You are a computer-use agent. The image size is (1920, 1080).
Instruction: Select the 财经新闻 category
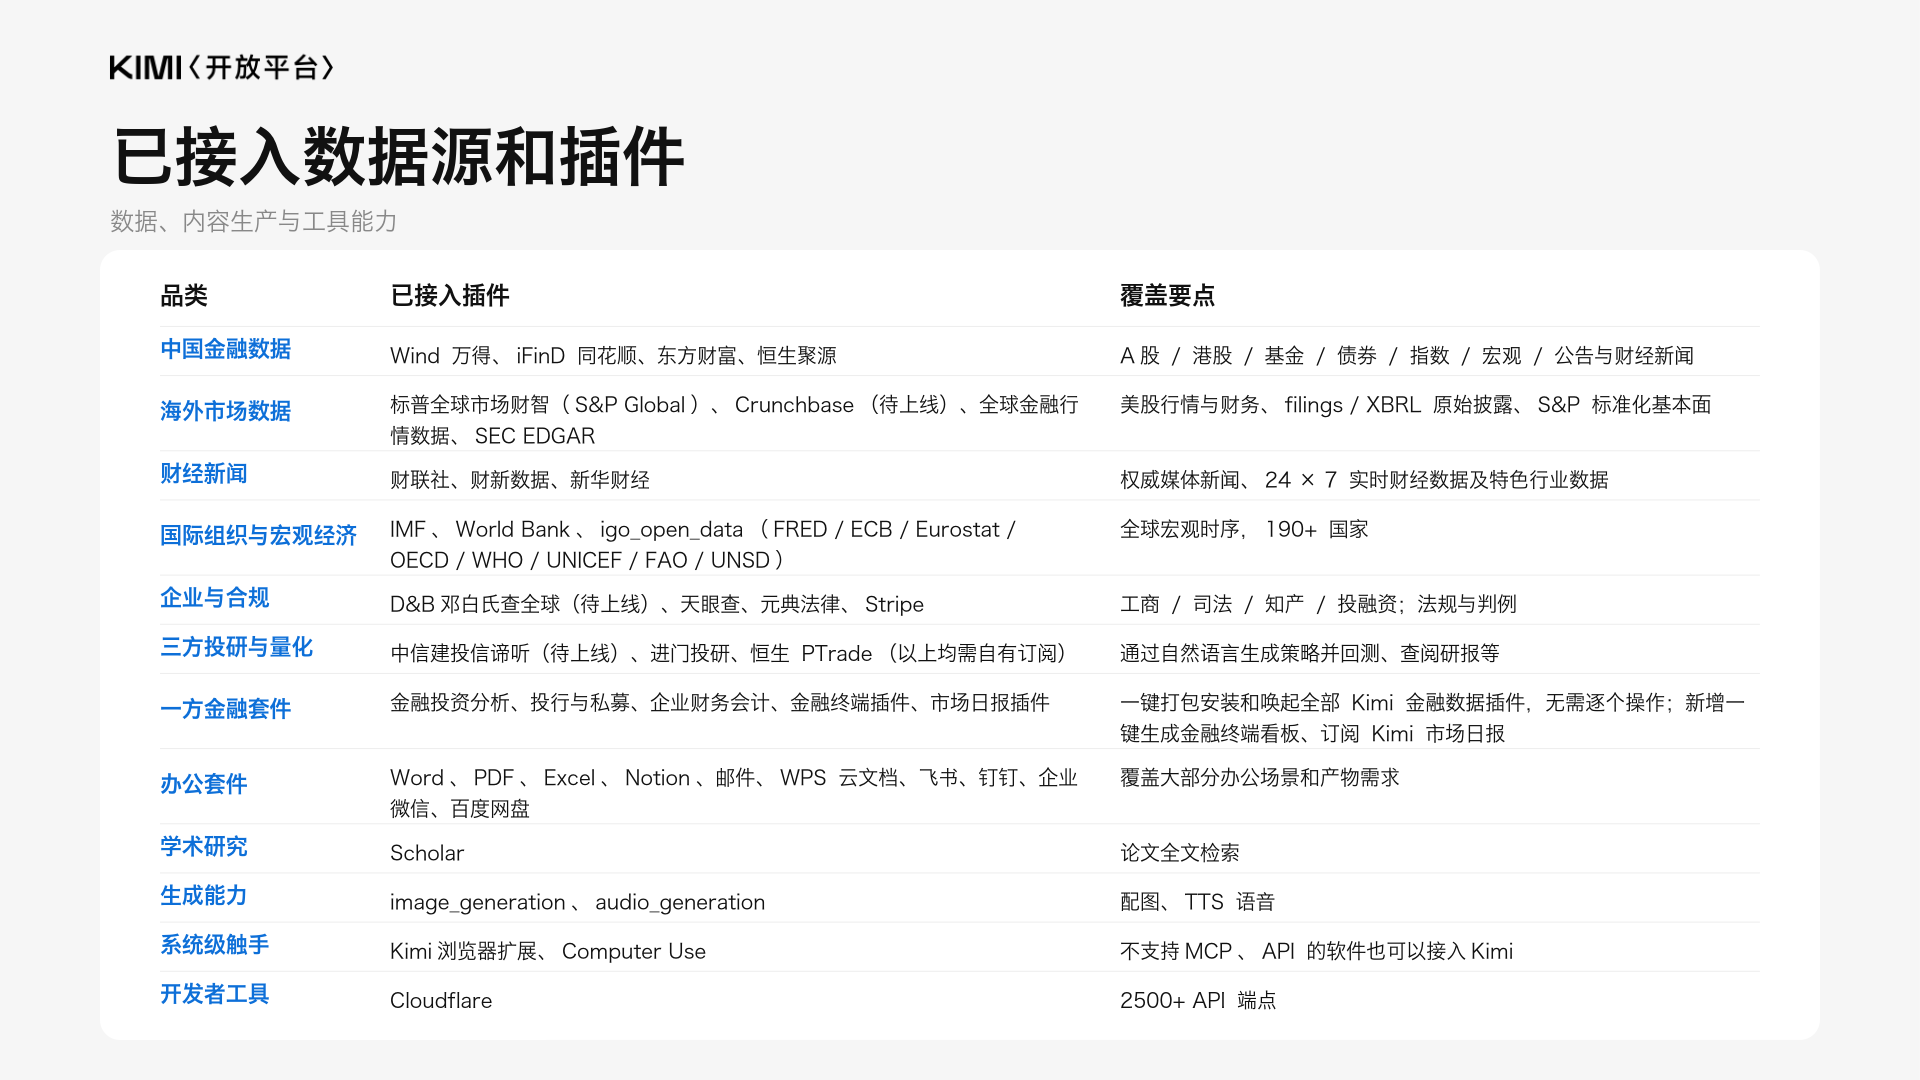tap(204, 473)
